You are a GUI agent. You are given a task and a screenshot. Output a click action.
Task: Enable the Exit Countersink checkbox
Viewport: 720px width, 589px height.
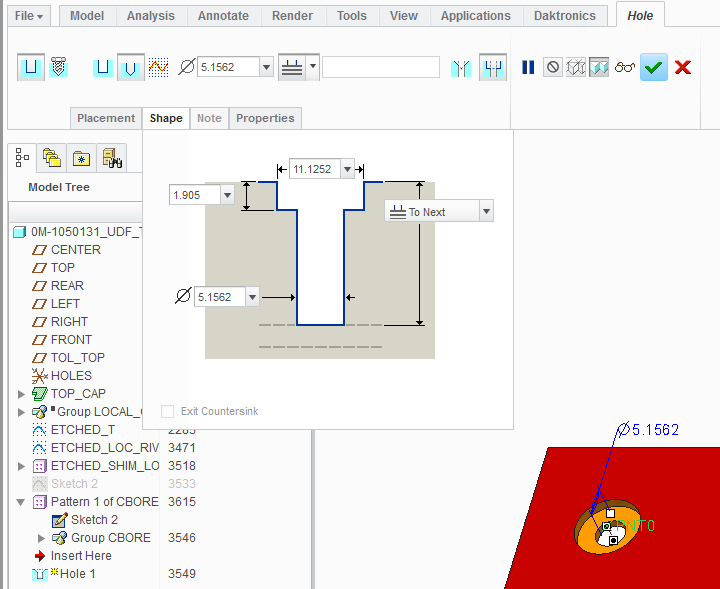pos(168,411)
